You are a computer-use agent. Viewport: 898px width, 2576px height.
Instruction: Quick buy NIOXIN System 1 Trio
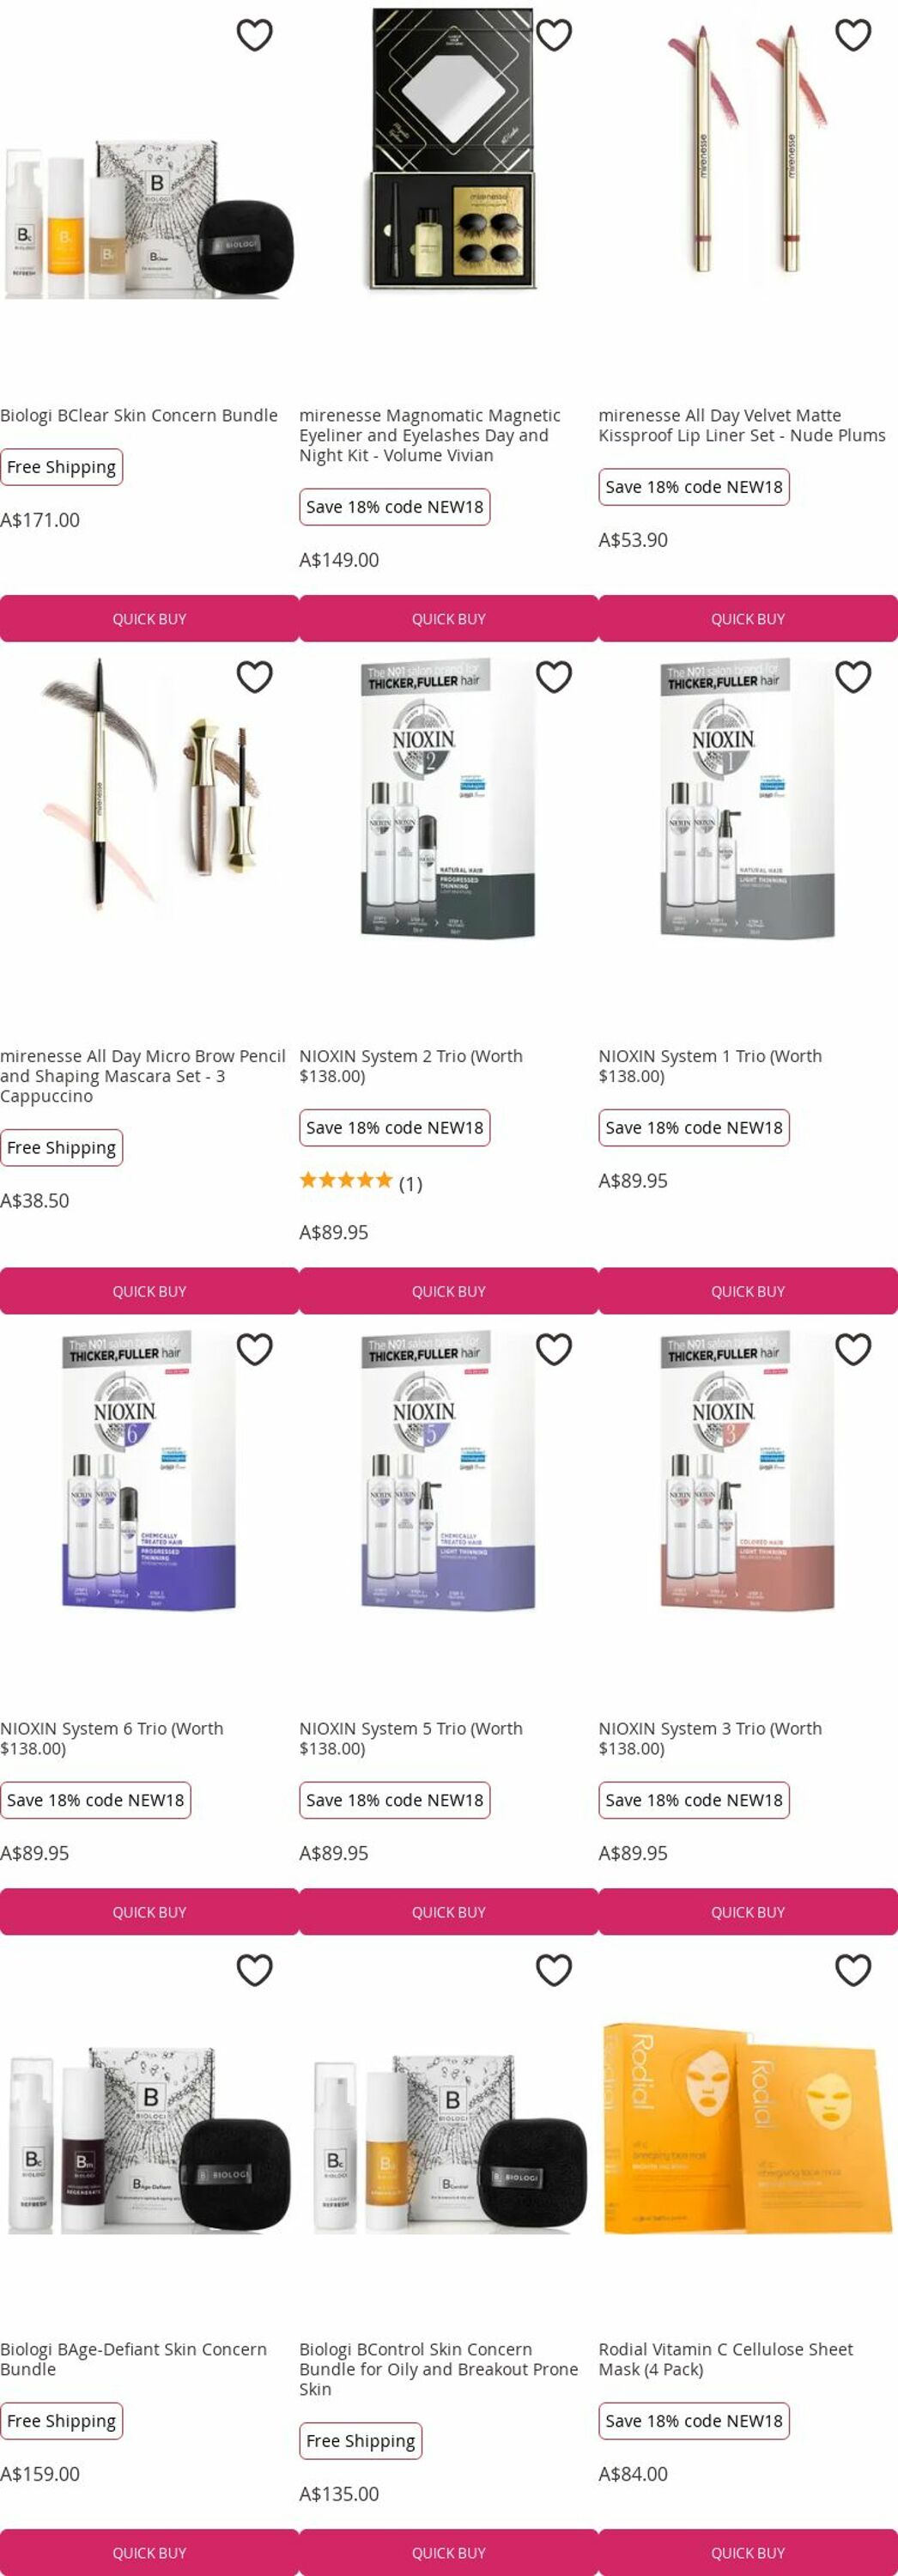tap(747, 1291)
